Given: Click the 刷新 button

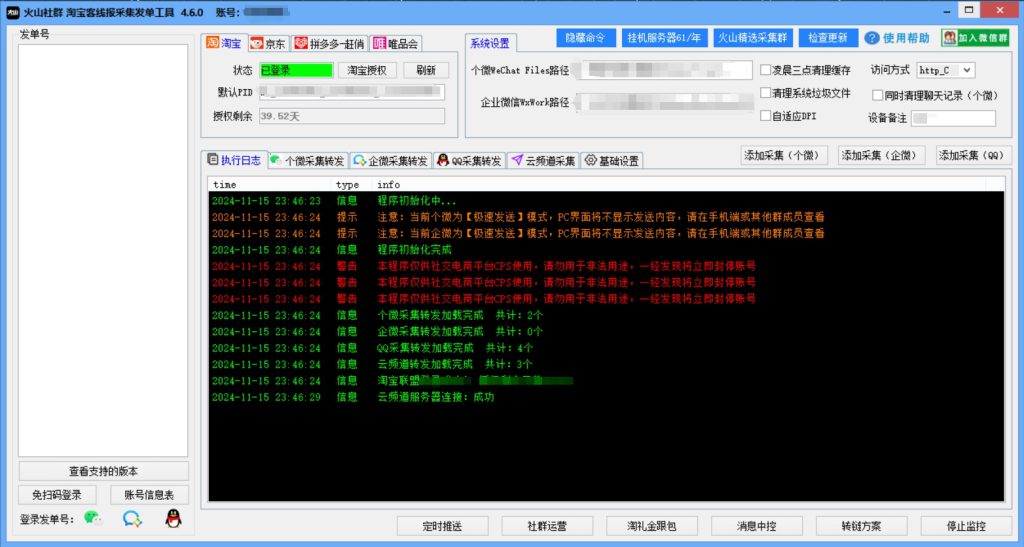Looking at the screenshot, I should pyautogui.click(x=426, y=70).
